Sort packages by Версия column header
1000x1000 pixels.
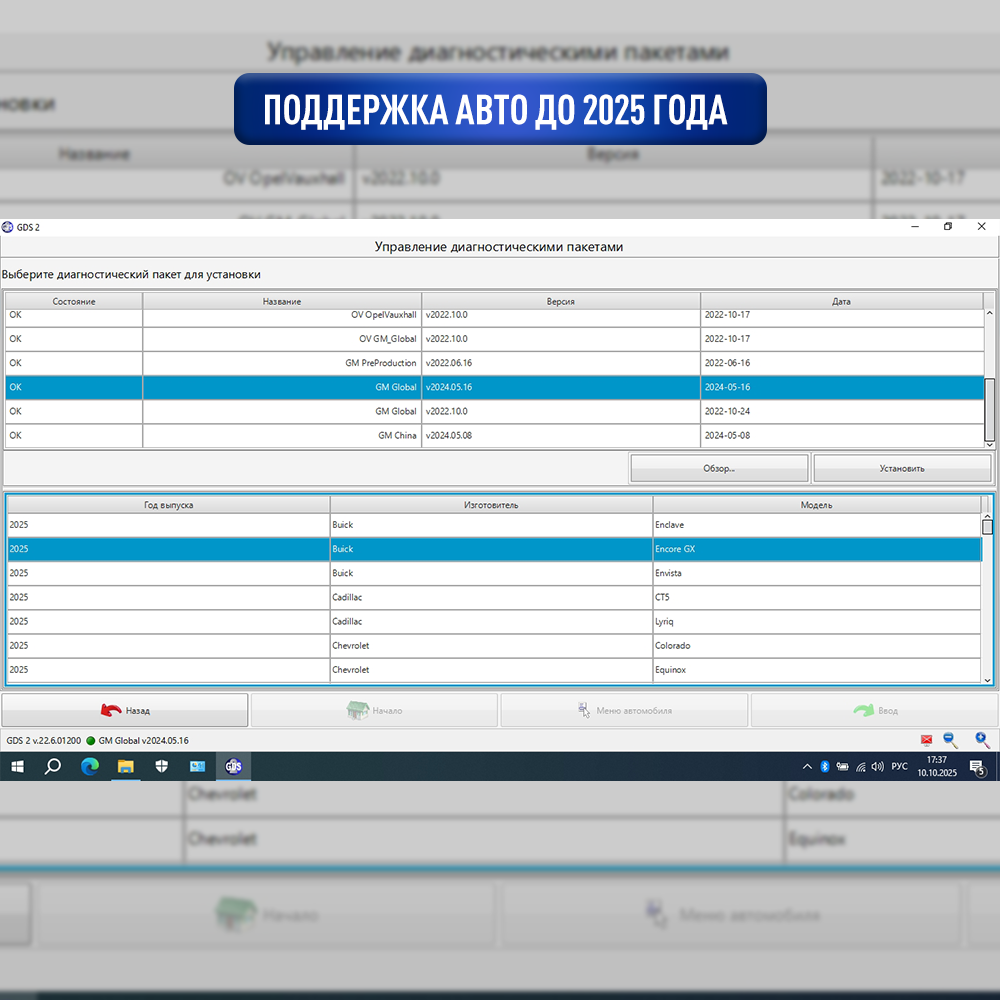click(x=561, y=301)
